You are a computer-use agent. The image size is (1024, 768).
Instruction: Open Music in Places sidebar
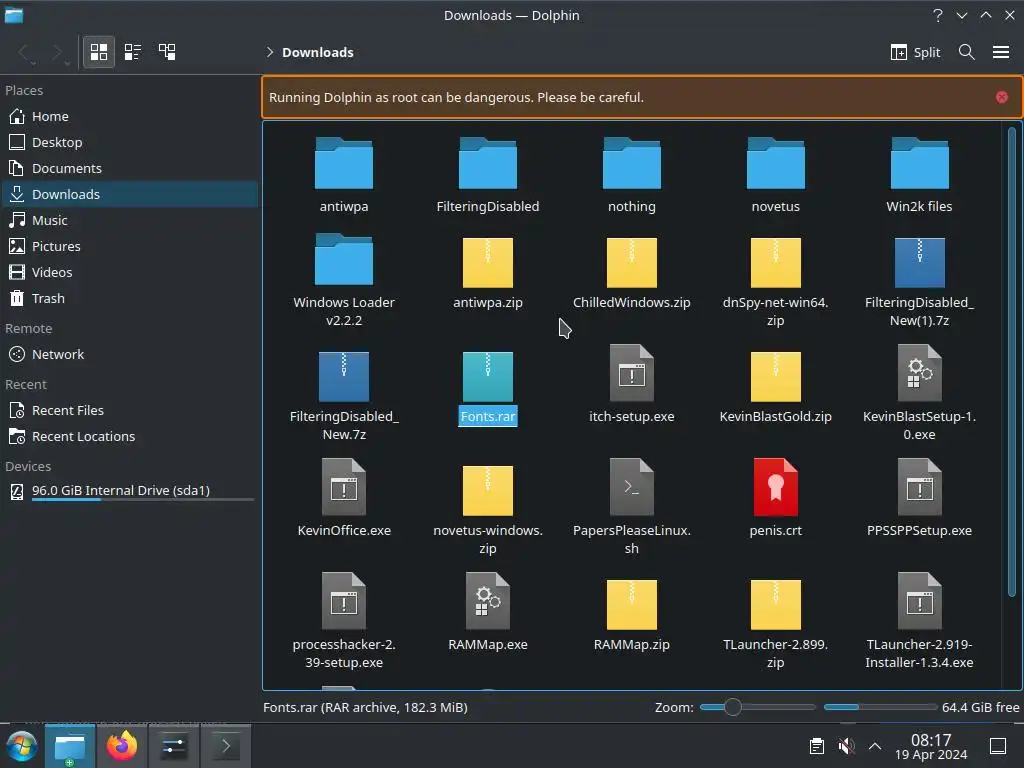coord(129,221)
